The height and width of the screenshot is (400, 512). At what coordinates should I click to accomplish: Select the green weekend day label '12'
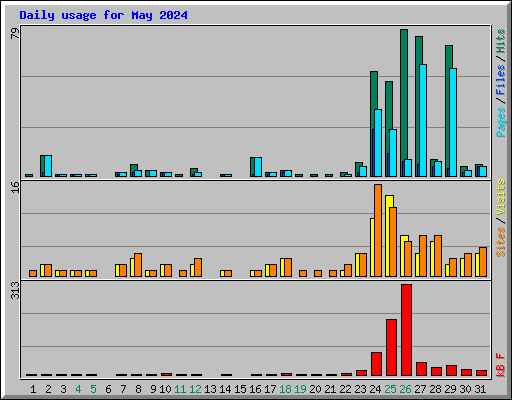(195, 389)
